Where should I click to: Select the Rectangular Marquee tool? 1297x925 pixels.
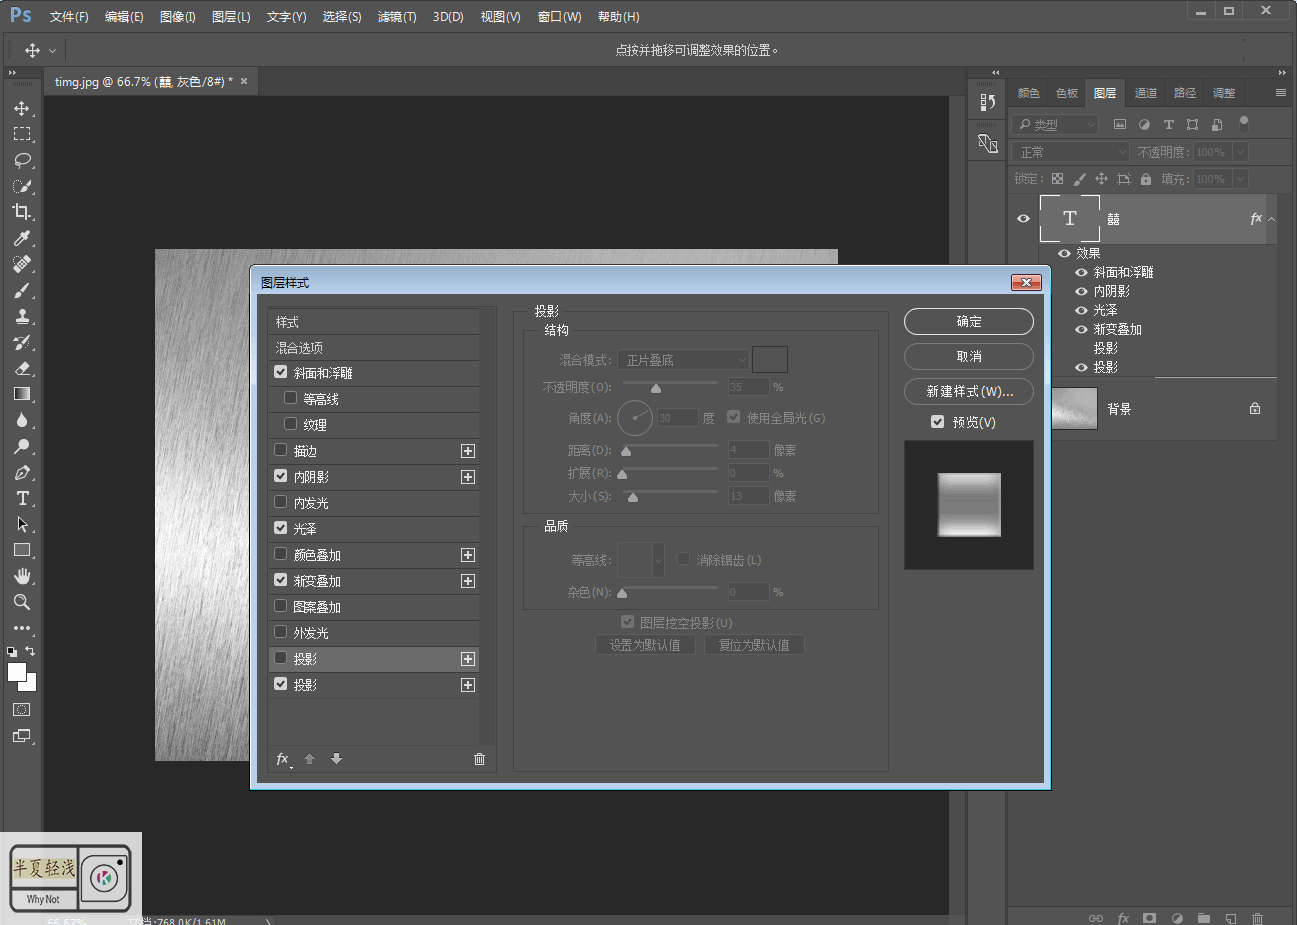[x=22, y=134]
